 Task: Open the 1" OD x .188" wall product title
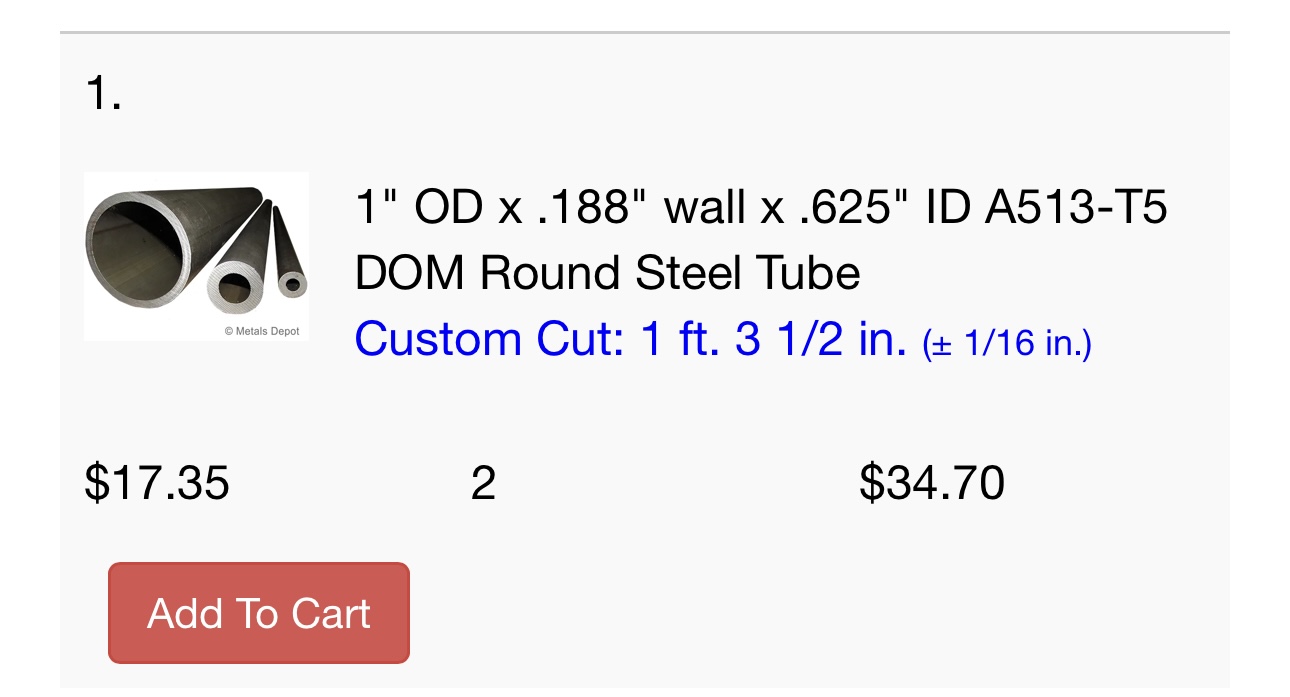761,240
